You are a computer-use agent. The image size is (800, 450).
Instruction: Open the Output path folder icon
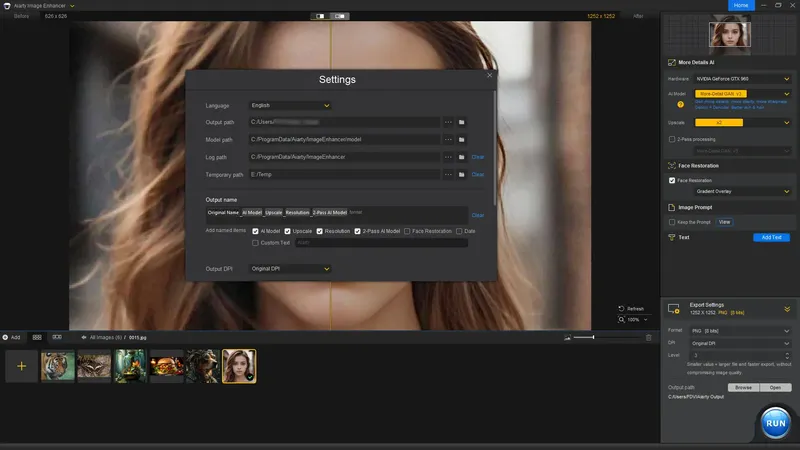click(461, 122)
